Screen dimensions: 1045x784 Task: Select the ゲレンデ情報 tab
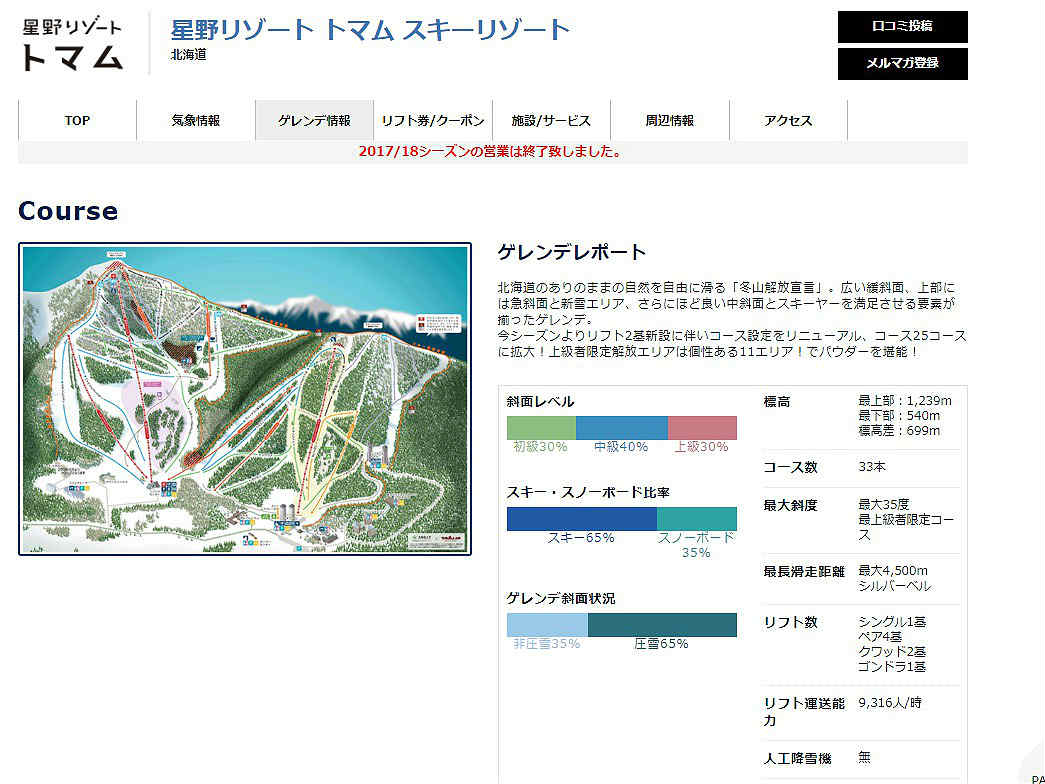coord(315,121)
